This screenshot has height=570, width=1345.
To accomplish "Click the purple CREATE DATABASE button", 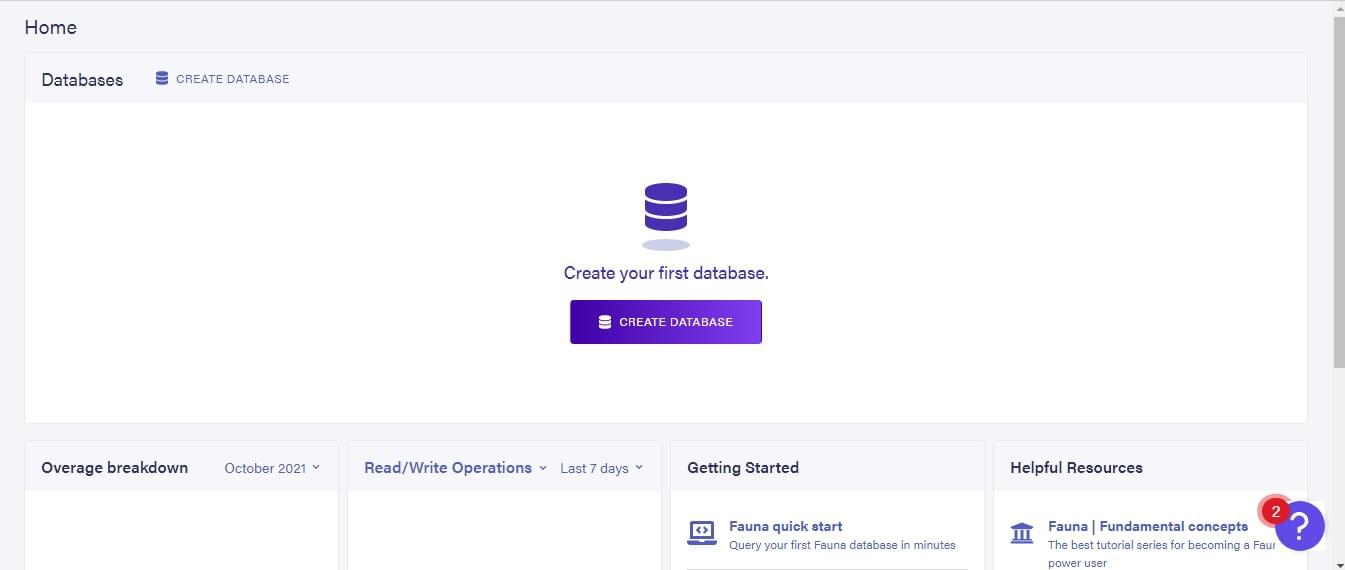I will click(666, 322).
